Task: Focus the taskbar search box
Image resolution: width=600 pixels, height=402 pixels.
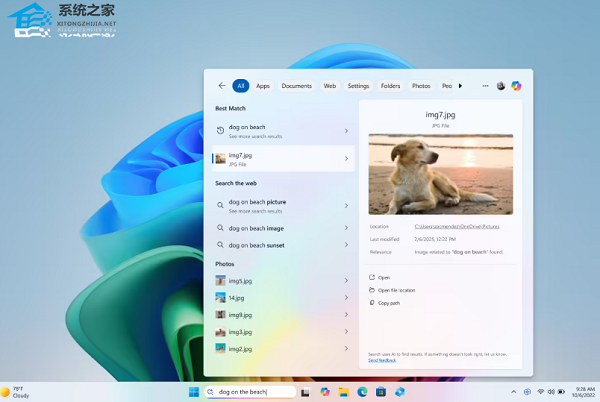Action: pyautogui.click(x=250, y=392)
